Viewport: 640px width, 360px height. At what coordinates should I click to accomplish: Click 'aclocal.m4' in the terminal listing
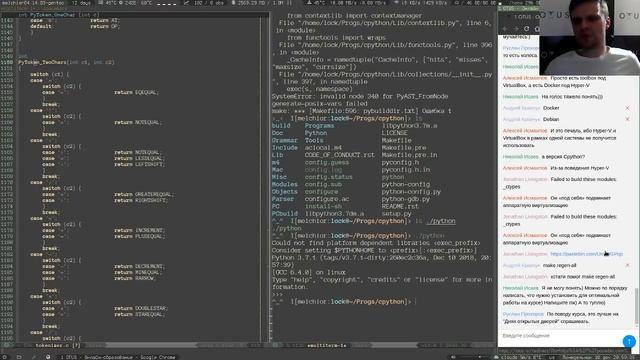(x=323, y=148)
